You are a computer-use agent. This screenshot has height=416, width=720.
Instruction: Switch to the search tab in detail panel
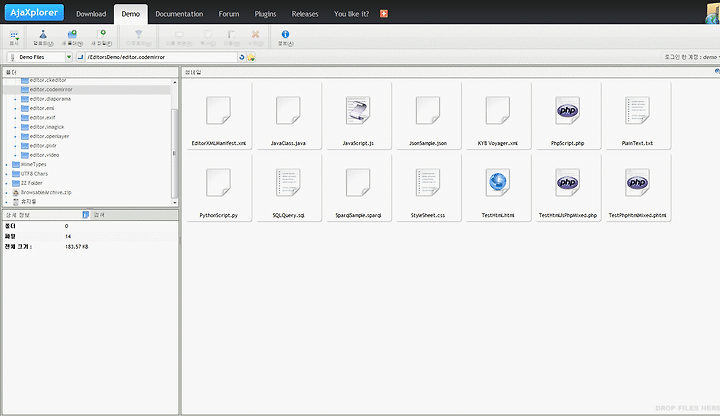coord(100,214)
